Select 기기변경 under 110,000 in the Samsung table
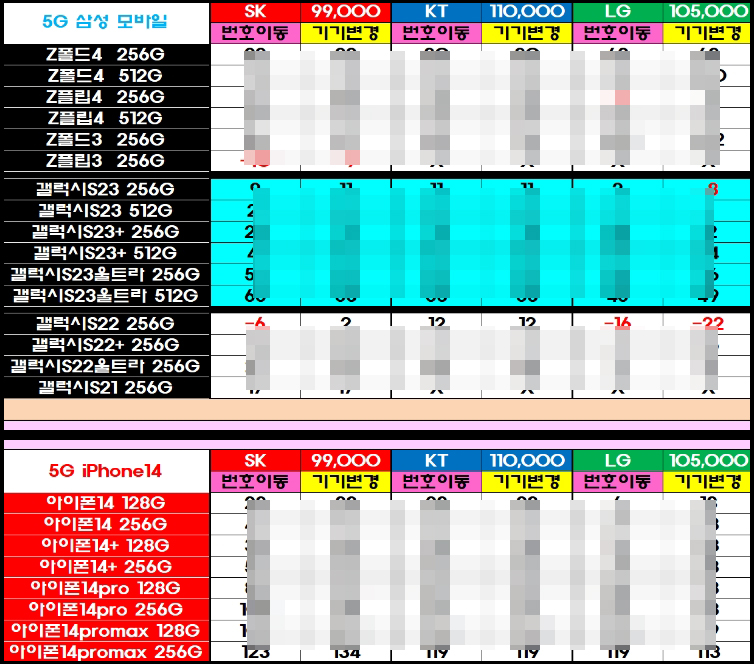Screen dimensions: 754x664 click(x=527, y=33)
